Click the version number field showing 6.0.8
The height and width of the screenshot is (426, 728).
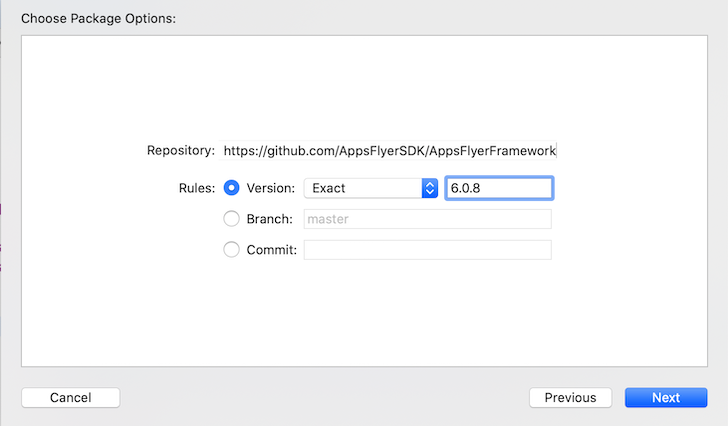[499, 188]
